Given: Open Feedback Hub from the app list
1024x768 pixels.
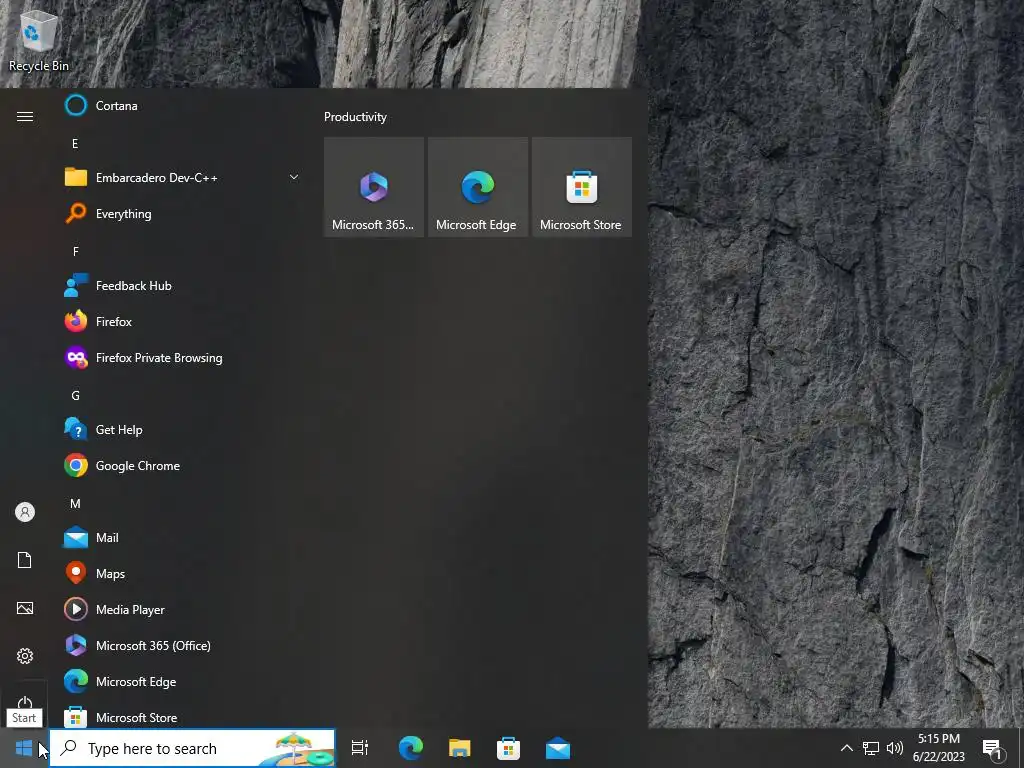Looking at the screenshot, I should [x=182, y=285].
